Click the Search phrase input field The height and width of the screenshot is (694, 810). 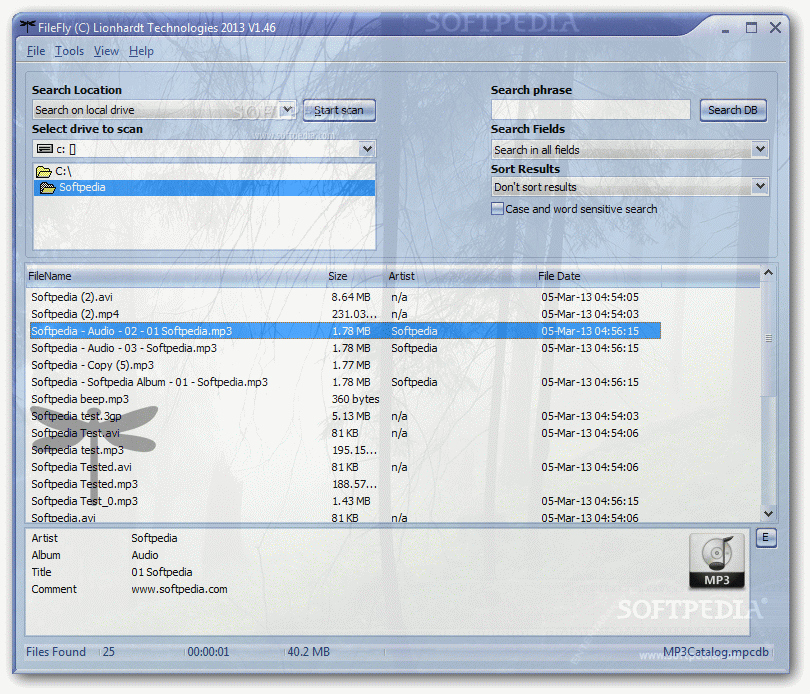(590, 110)
